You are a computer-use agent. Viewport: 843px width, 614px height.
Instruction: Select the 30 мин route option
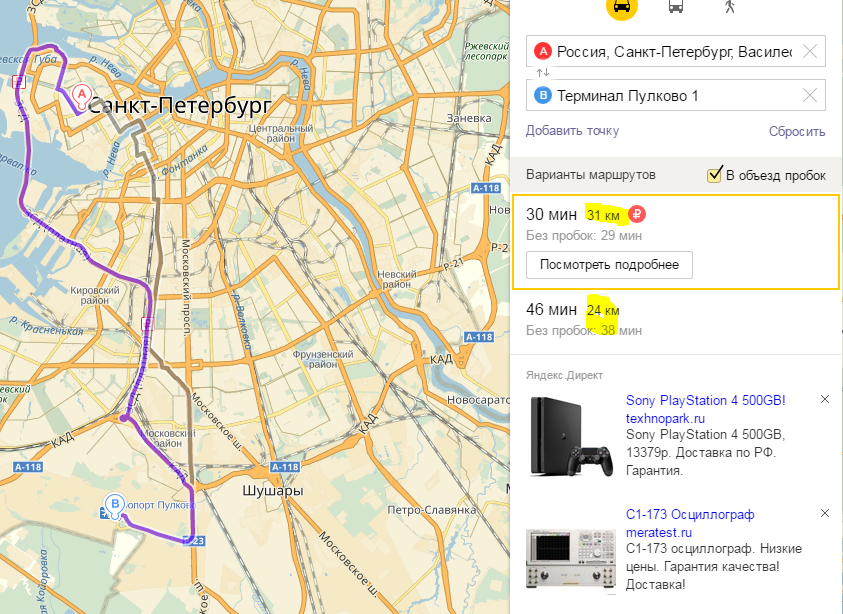[x=676, y=242]
